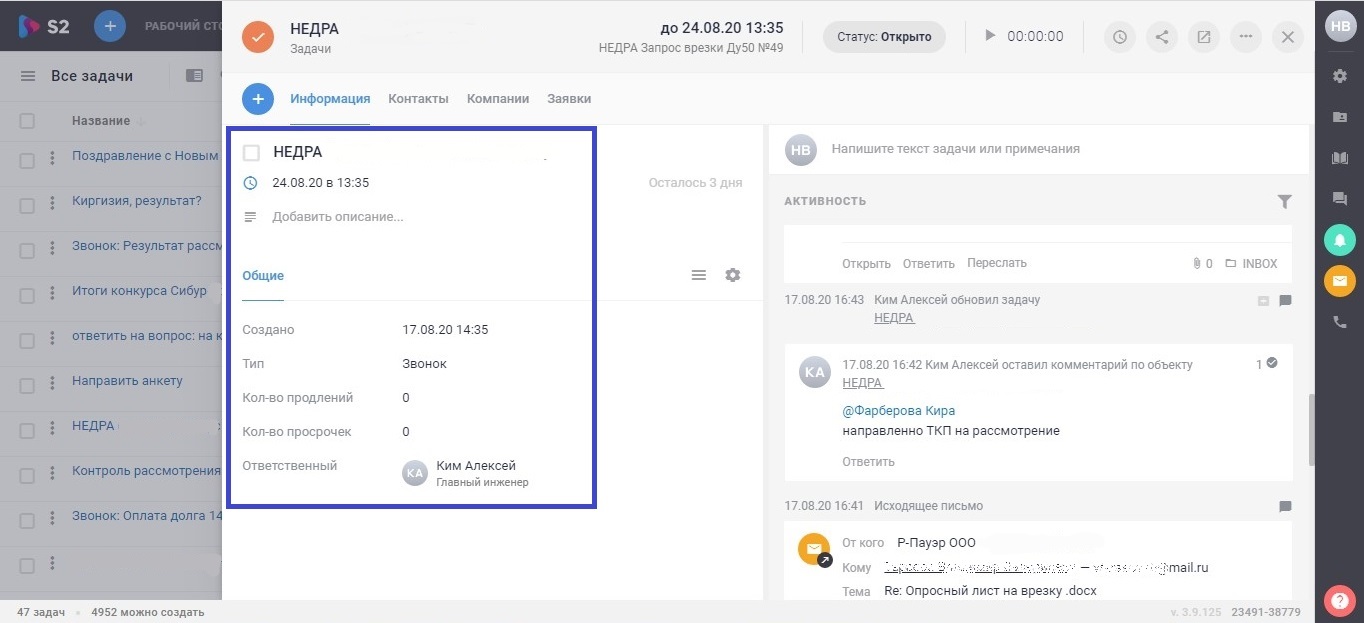Click Ответить under the comment

point(868,462)
